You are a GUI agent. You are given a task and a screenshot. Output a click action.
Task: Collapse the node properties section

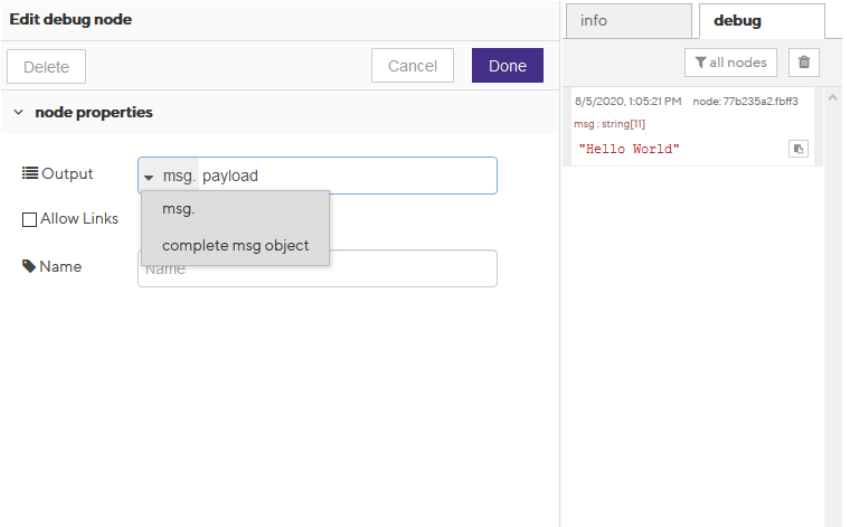point(19,112)
